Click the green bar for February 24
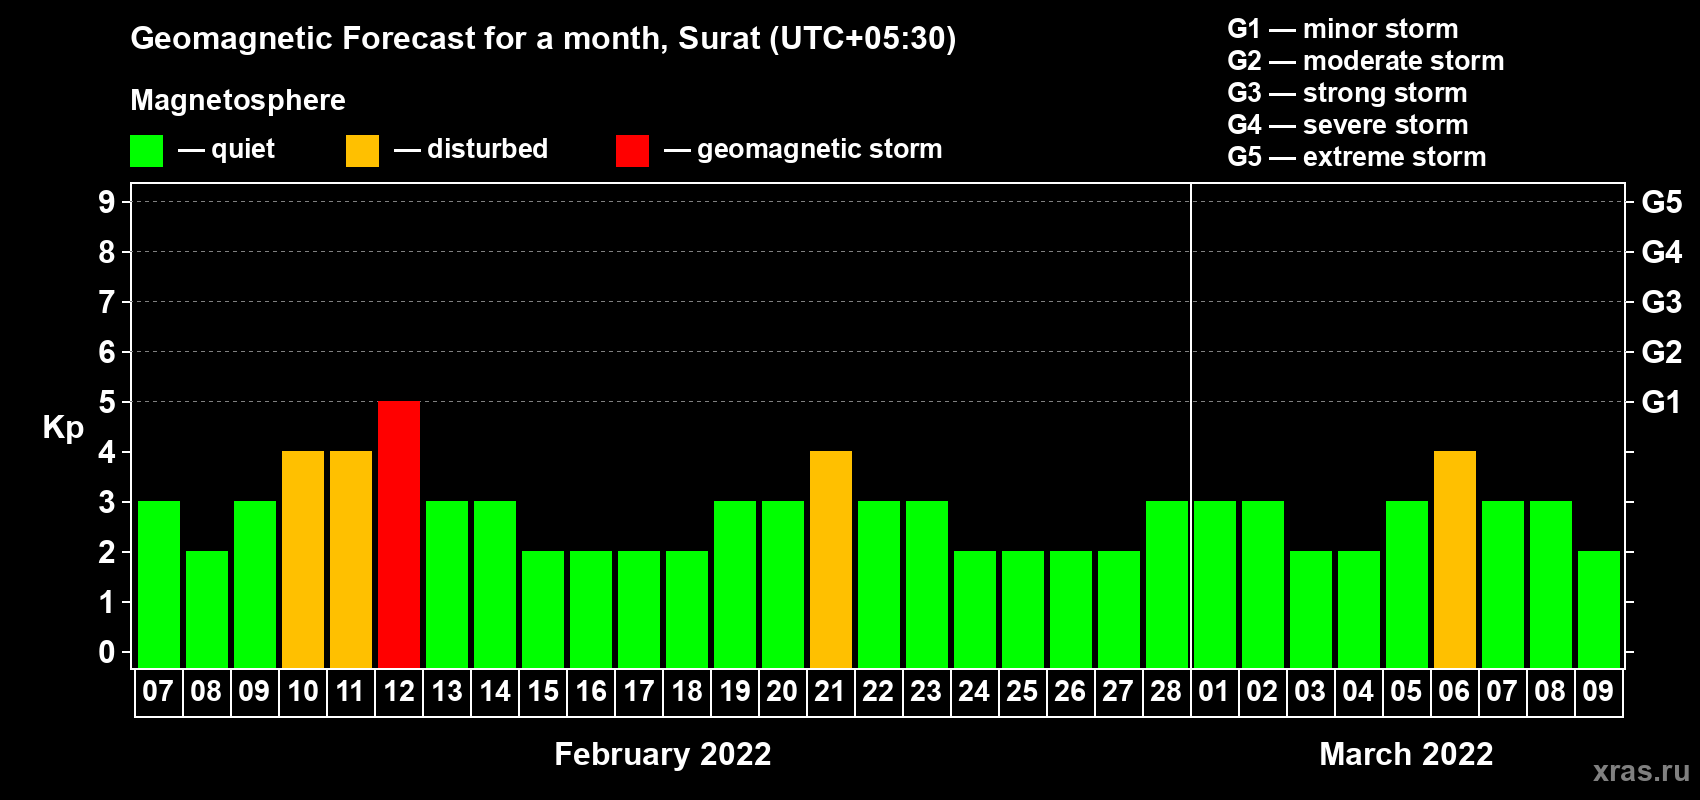The height and width of the screenshot is (800, 1700). pyautogui.click(x=975, y=610)
